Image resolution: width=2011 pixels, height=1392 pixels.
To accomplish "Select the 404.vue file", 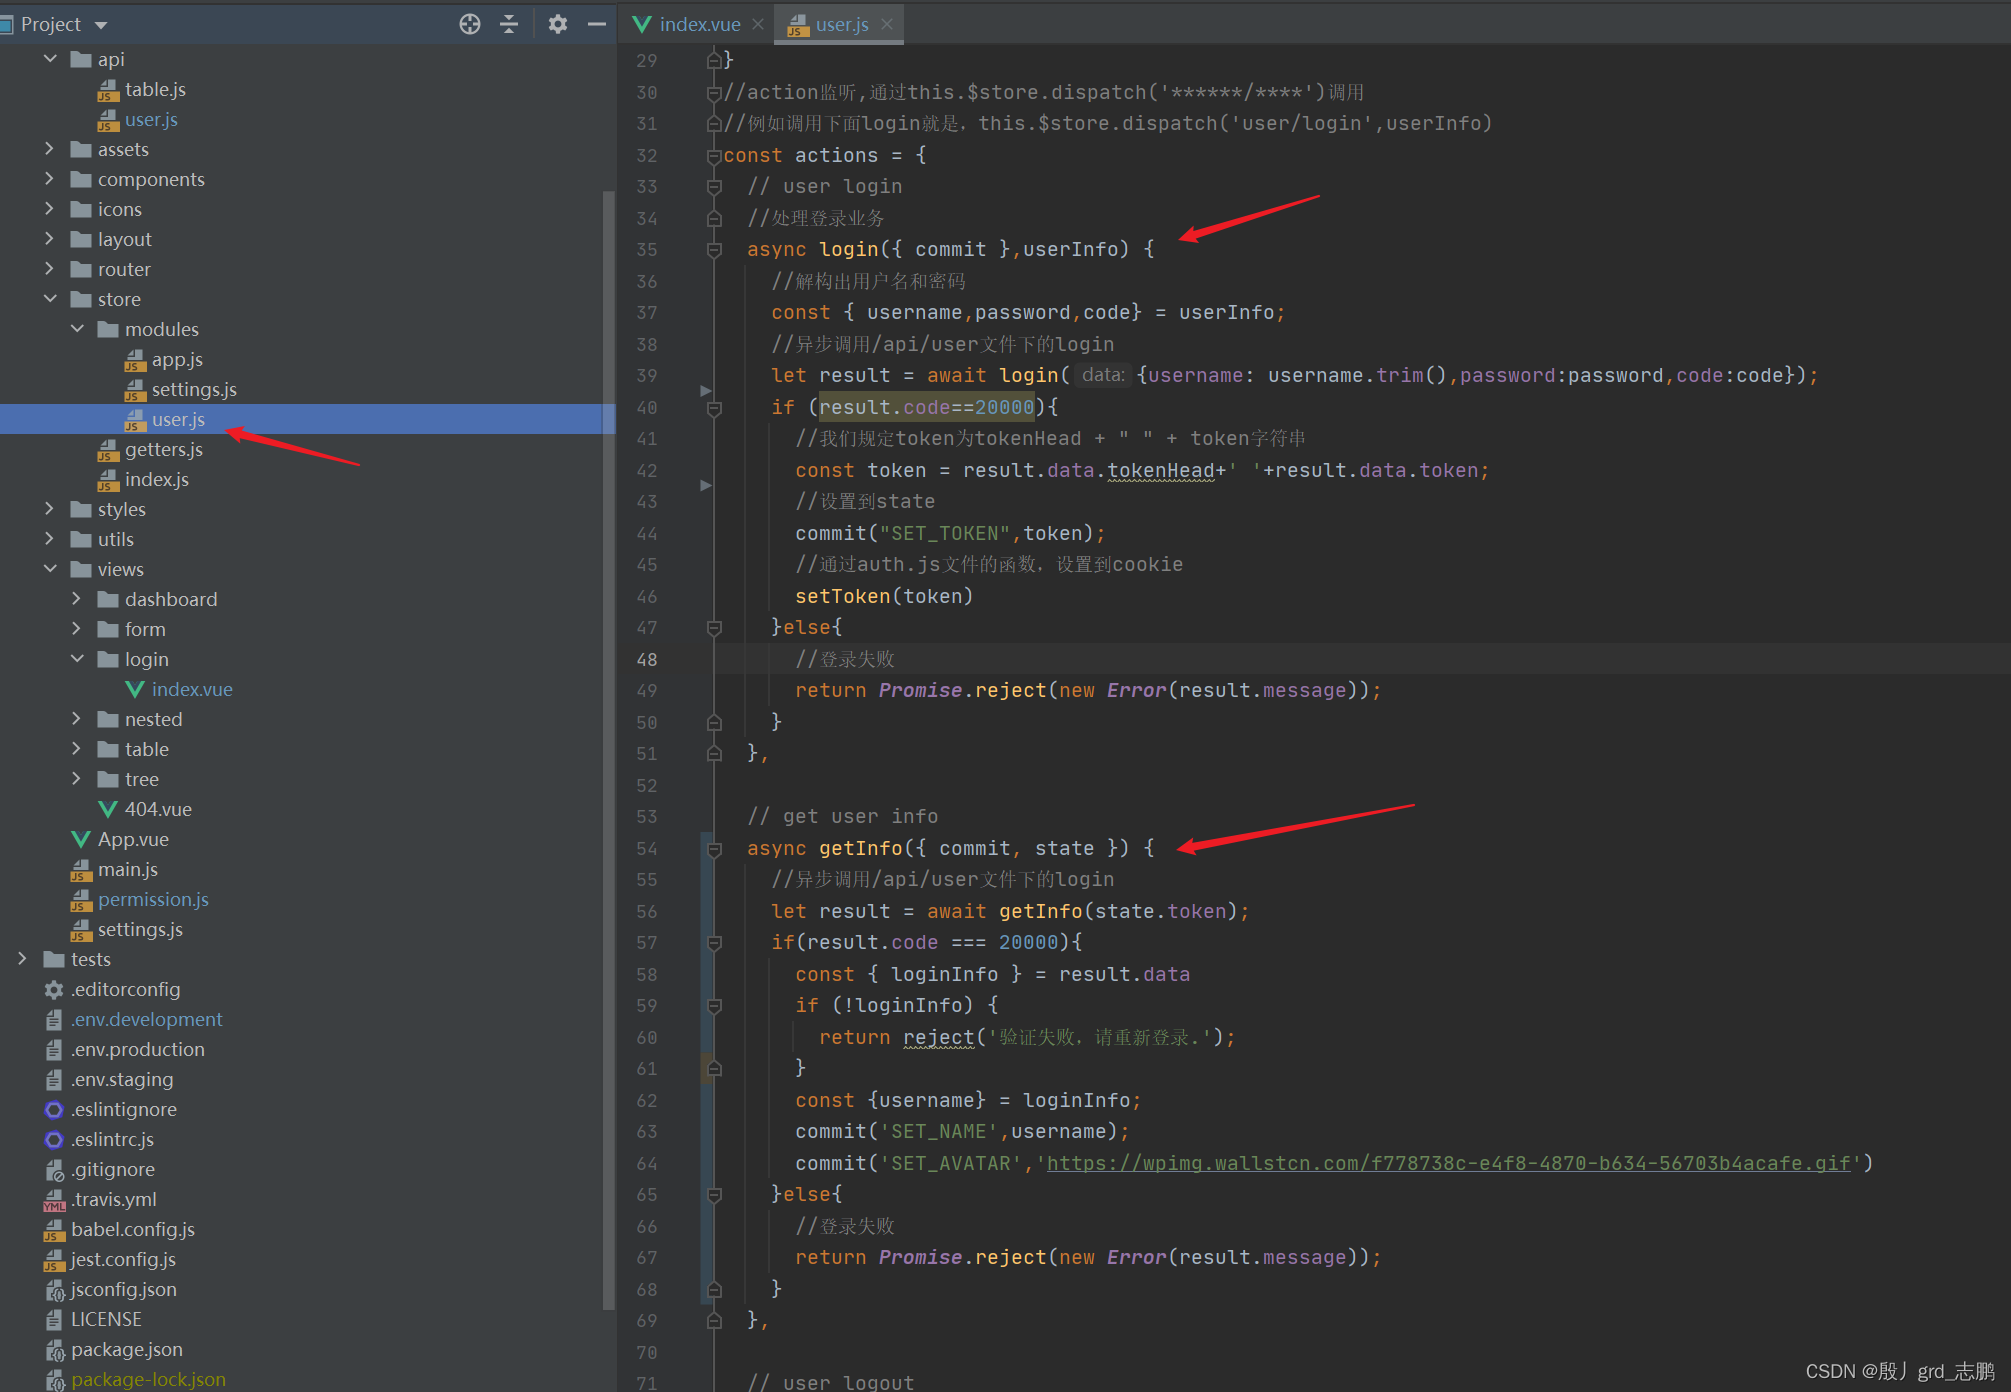I will (157, 809).
